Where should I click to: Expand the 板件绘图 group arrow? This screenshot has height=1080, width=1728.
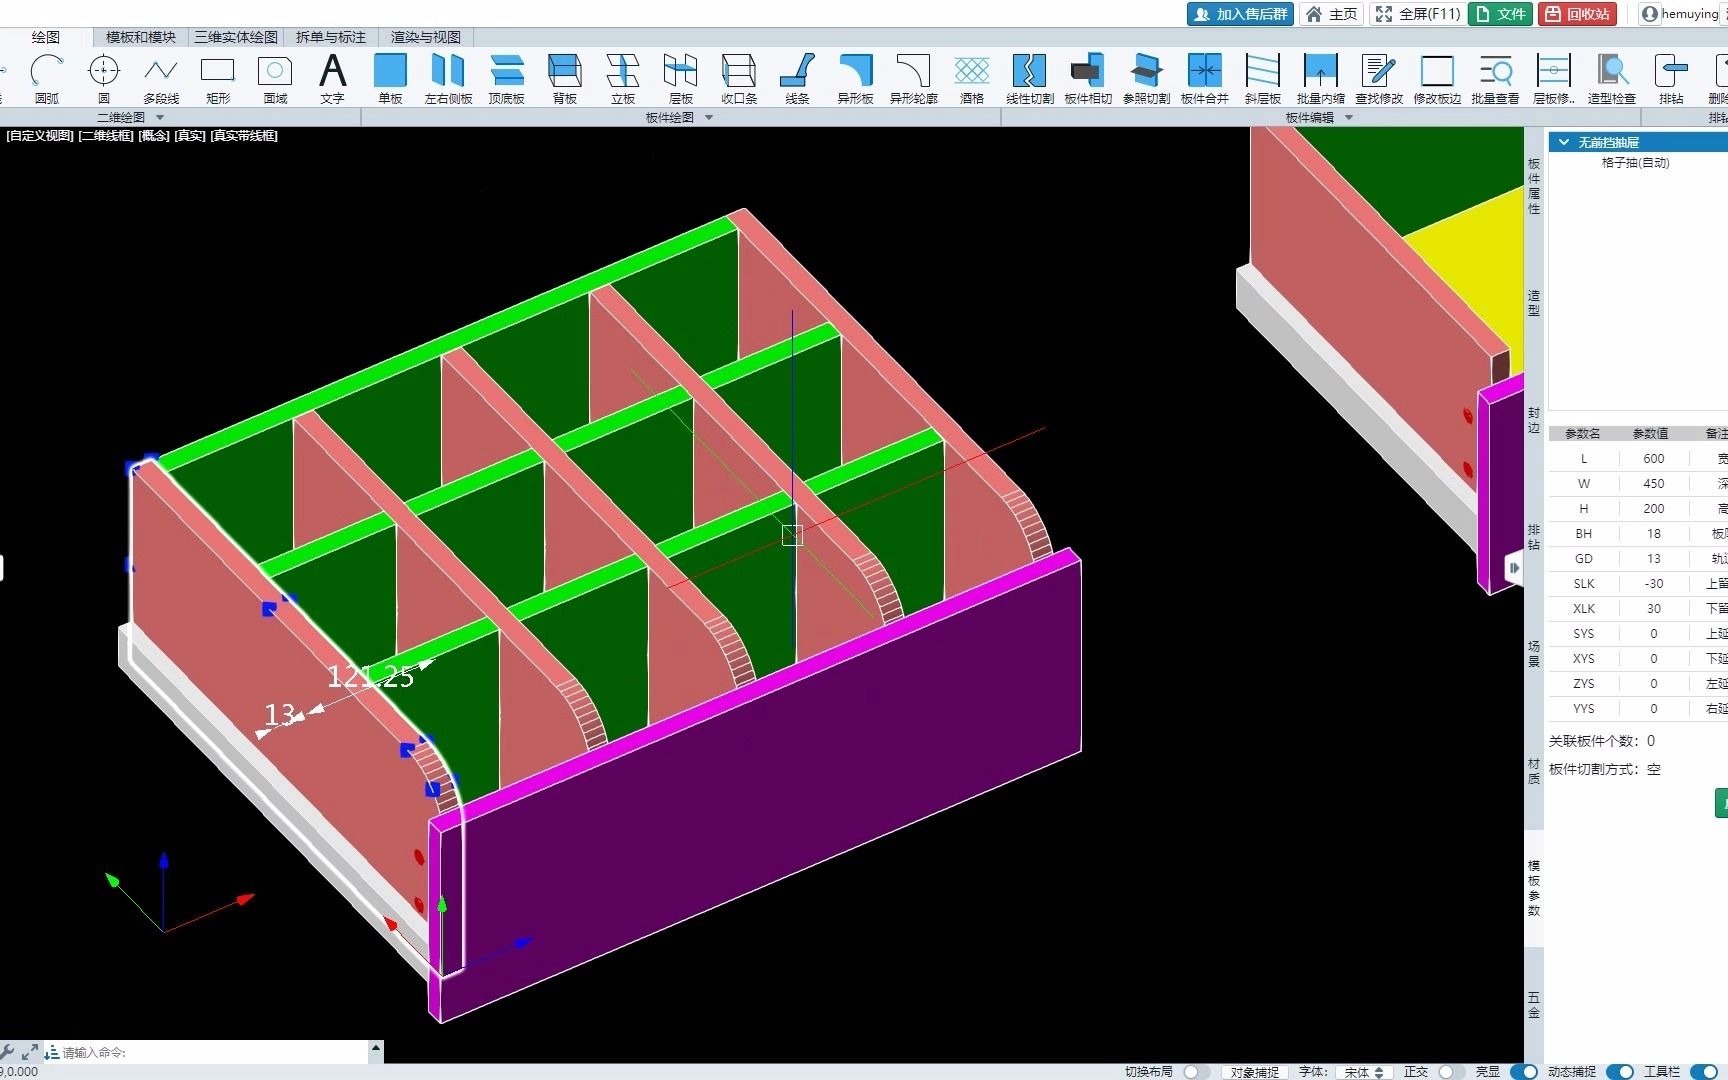(x=709, y=117)
